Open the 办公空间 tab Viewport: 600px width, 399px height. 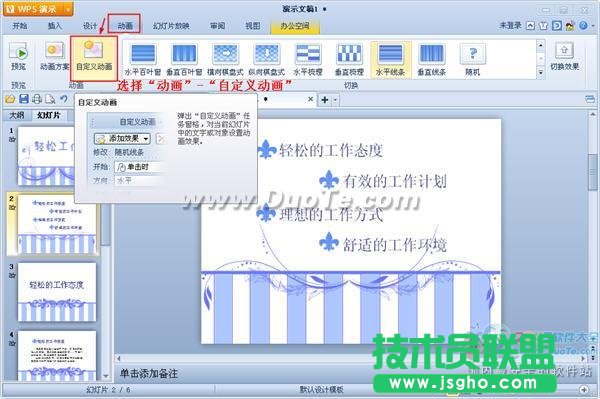[295, 26]
